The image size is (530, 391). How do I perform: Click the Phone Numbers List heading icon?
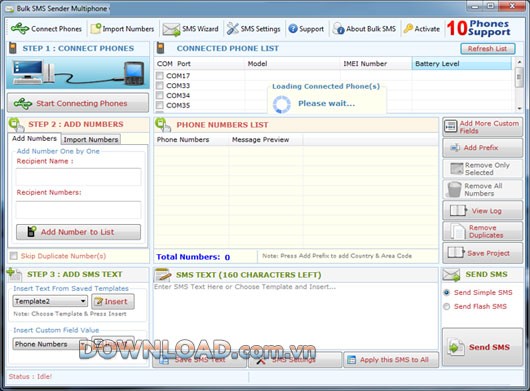tap(163, 125)
